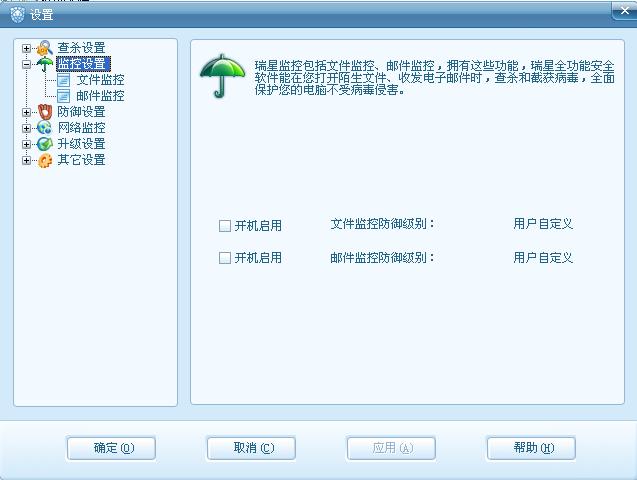Click the baseball glove icon beside 防御设置
This screenshot has height=480, width=637.
(x=45, y=112)
